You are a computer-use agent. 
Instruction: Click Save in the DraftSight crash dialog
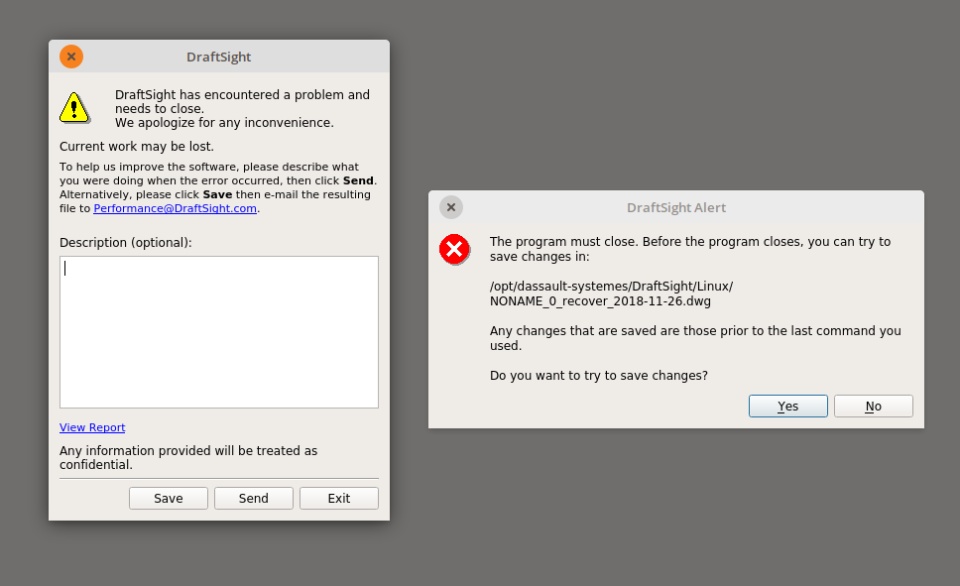click(168, 498)
